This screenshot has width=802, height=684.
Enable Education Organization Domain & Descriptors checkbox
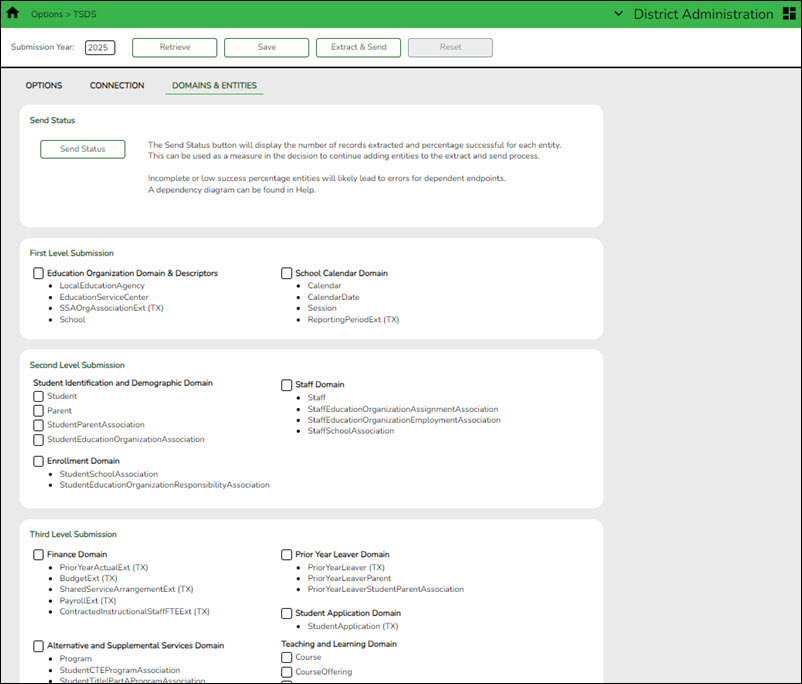click(38, 273)
